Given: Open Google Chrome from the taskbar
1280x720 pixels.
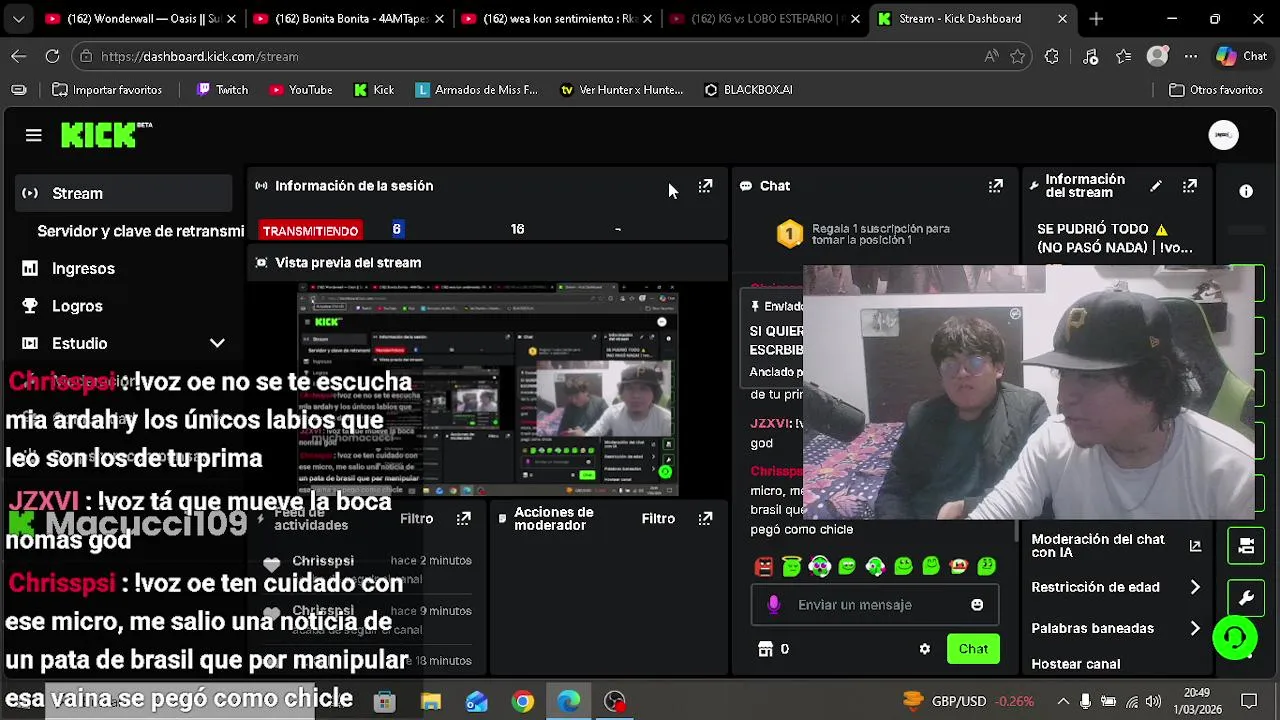Looking at the screenshot, I should point(523,701).
